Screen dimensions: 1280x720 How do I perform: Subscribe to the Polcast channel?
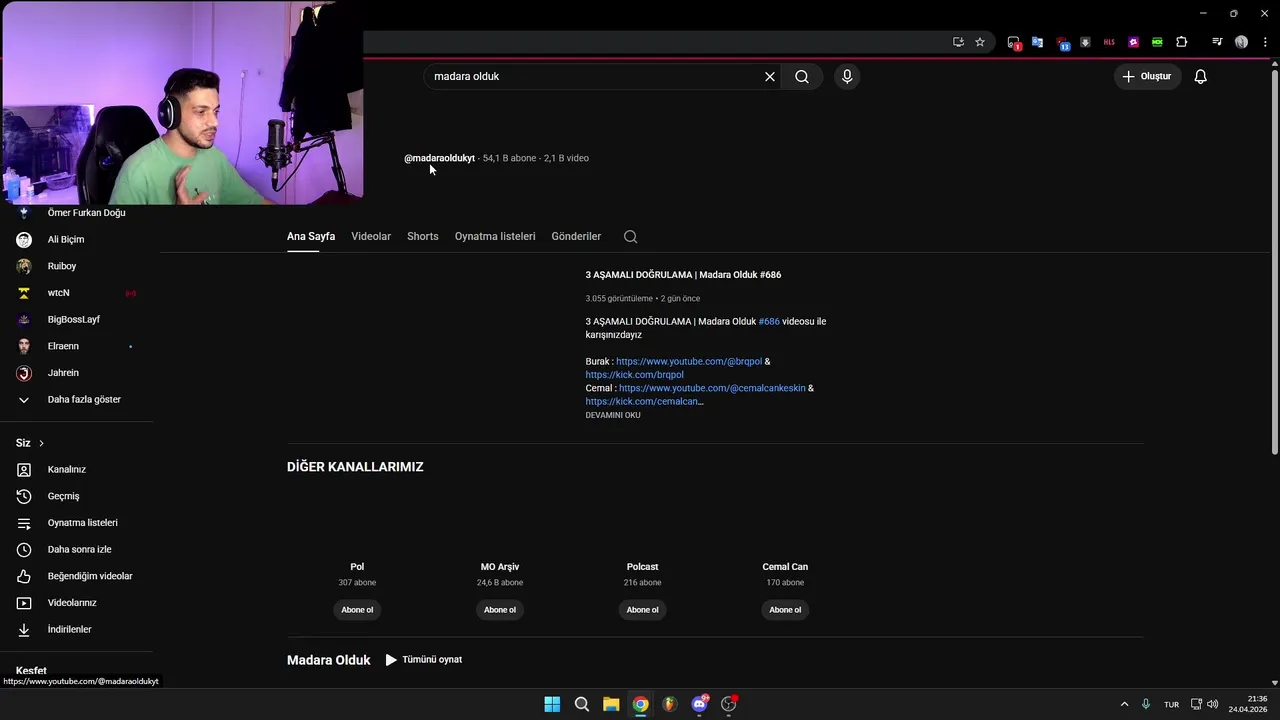(643, 610)
